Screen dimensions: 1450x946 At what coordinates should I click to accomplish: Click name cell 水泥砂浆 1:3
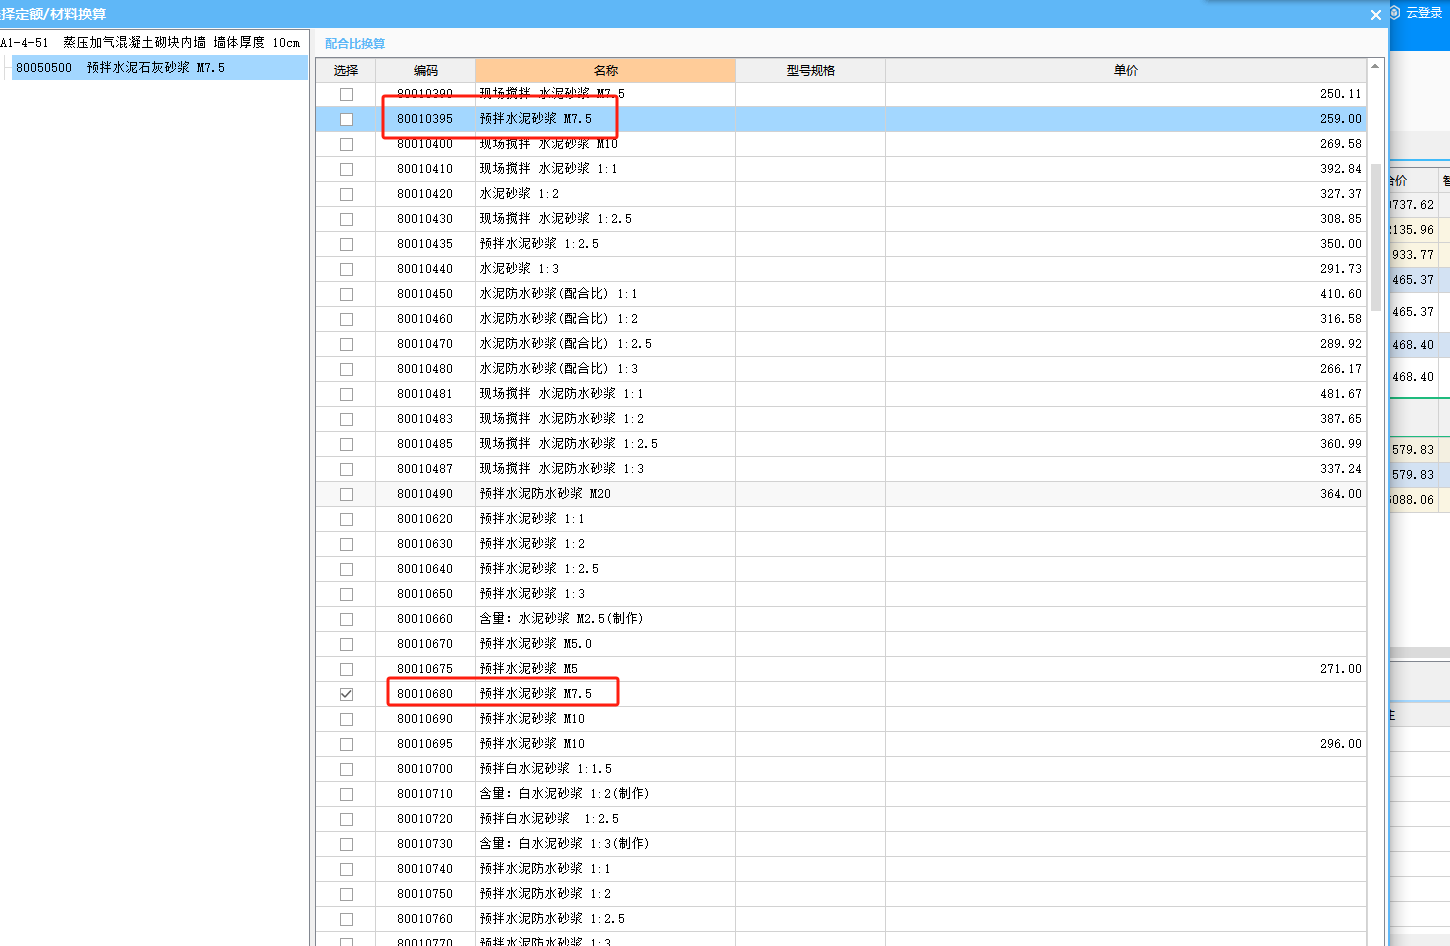click(606, 269)
